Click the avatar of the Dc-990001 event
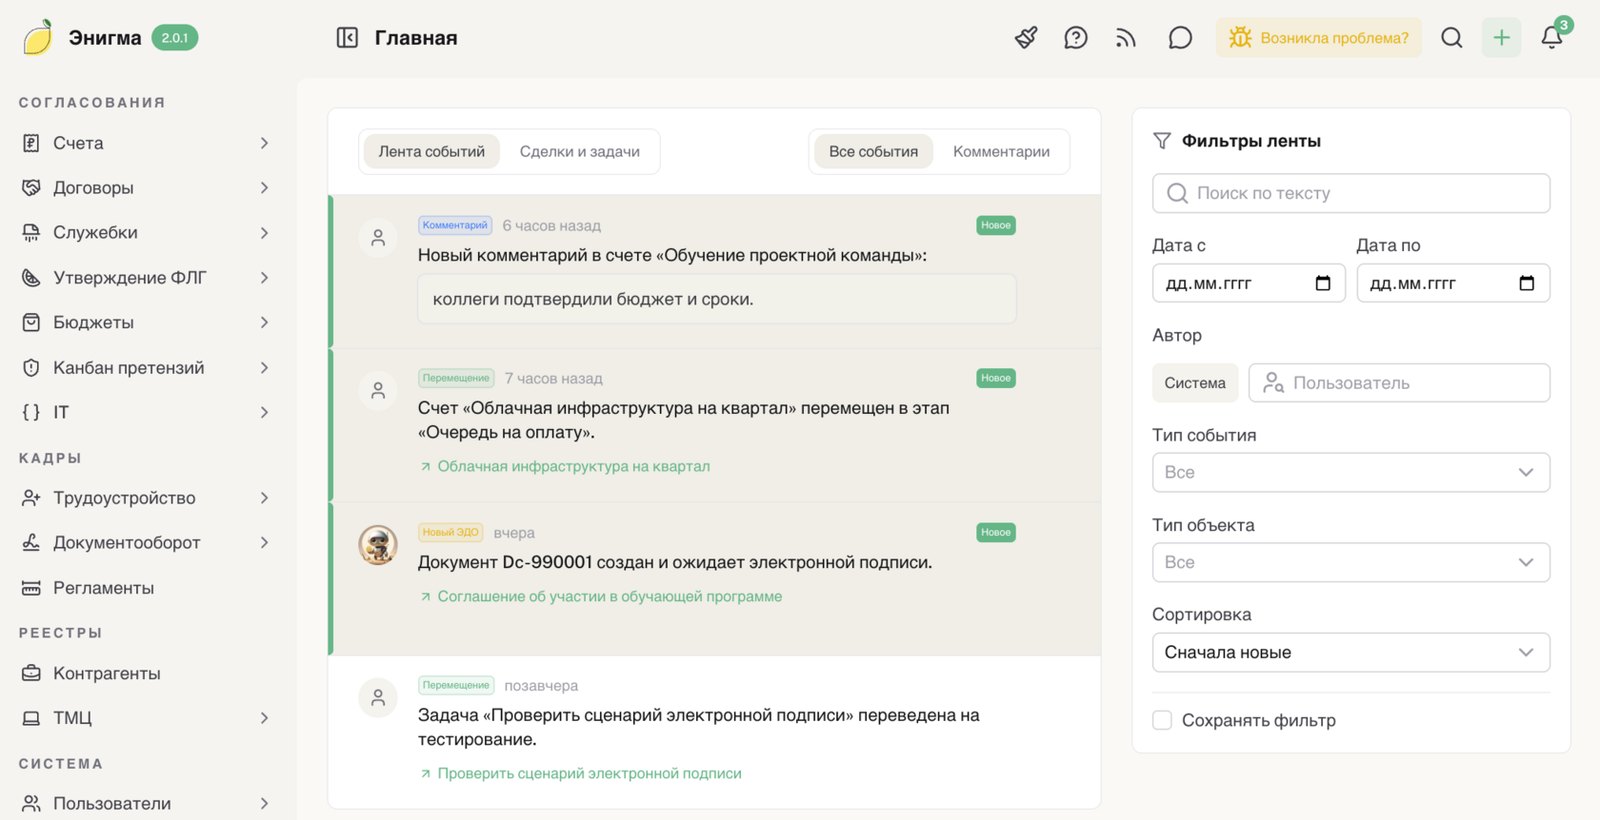The height and width of the screenshot is (820, 1600). 378,545
